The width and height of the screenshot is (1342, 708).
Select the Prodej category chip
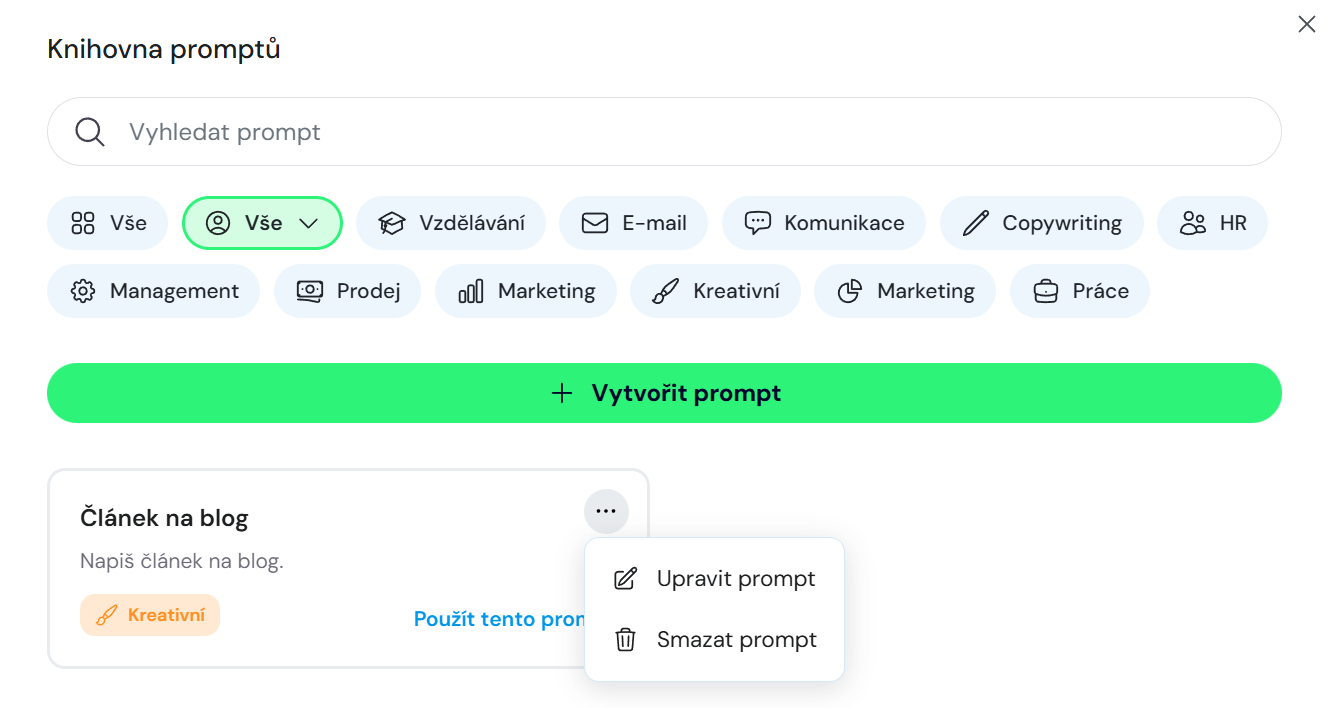[347, 291]
